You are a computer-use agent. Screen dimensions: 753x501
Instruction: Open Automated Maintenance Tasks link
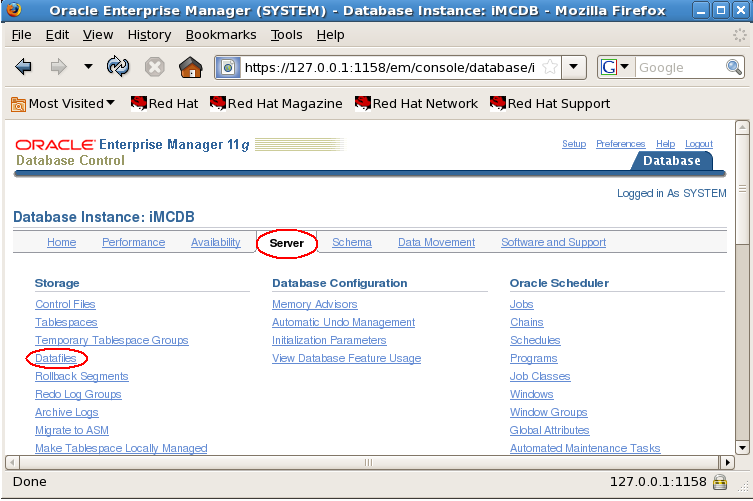coord(585,448)
